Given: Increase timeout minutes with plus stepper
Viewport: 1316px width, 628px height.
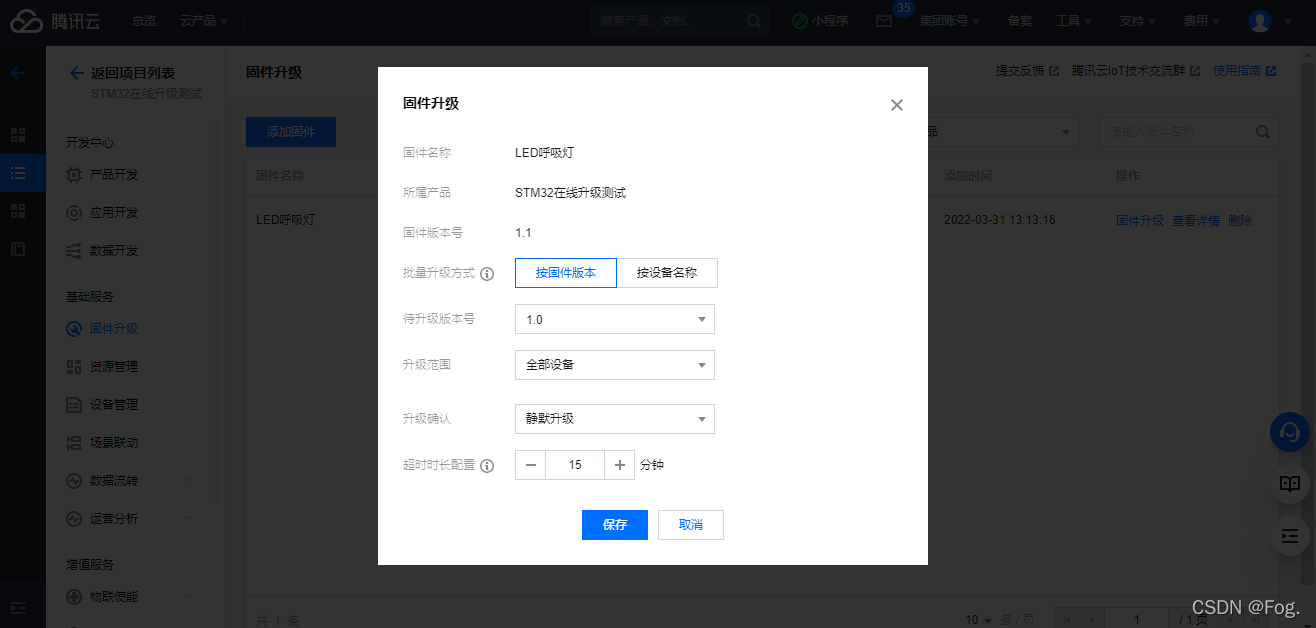Looking at the screenshot, I should coord(620,465).
